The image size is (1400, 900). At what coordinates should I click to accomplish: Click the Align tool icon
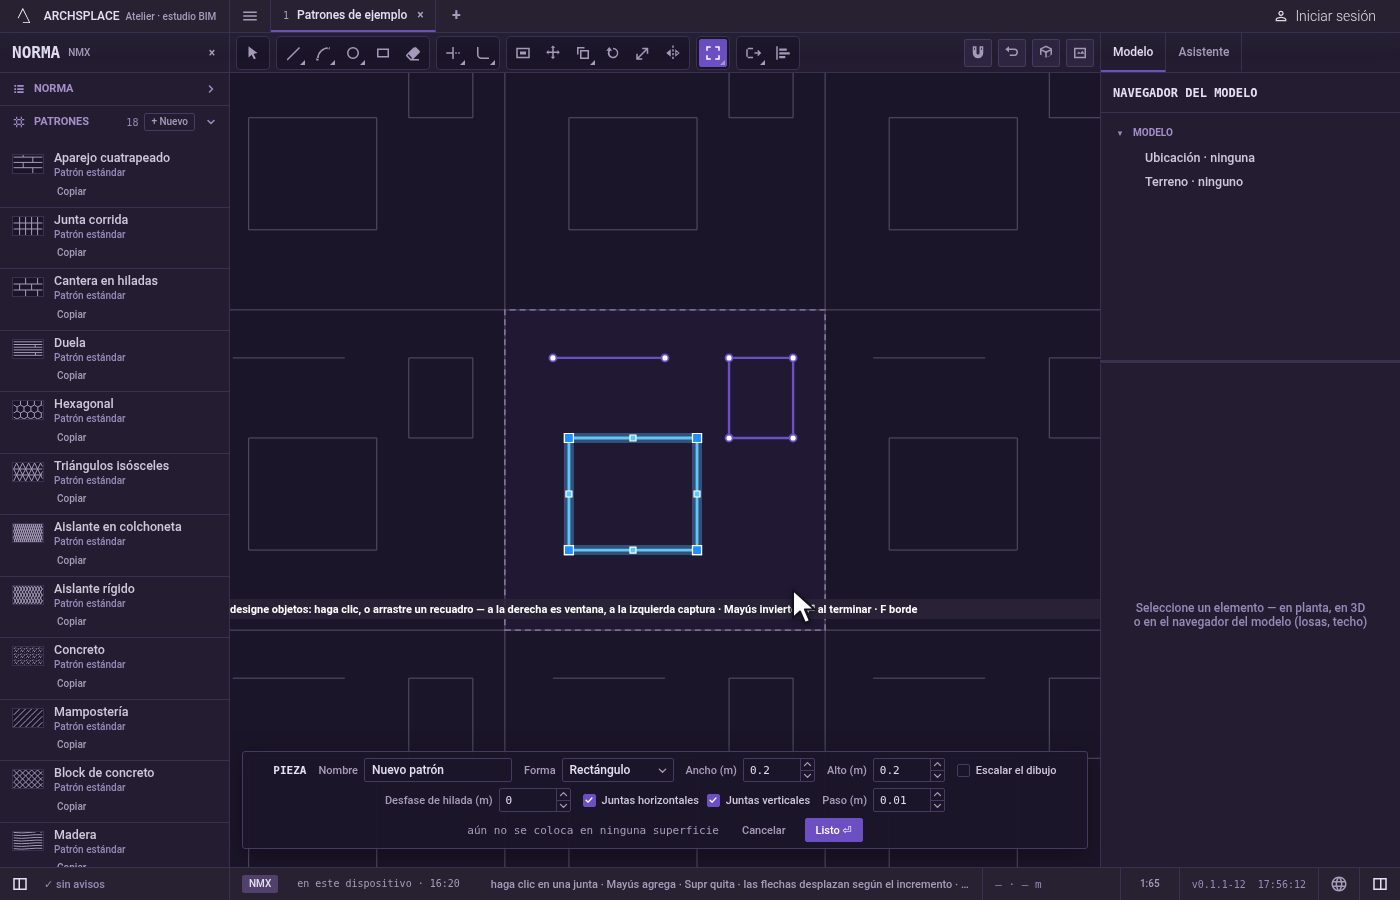[783, 53]
